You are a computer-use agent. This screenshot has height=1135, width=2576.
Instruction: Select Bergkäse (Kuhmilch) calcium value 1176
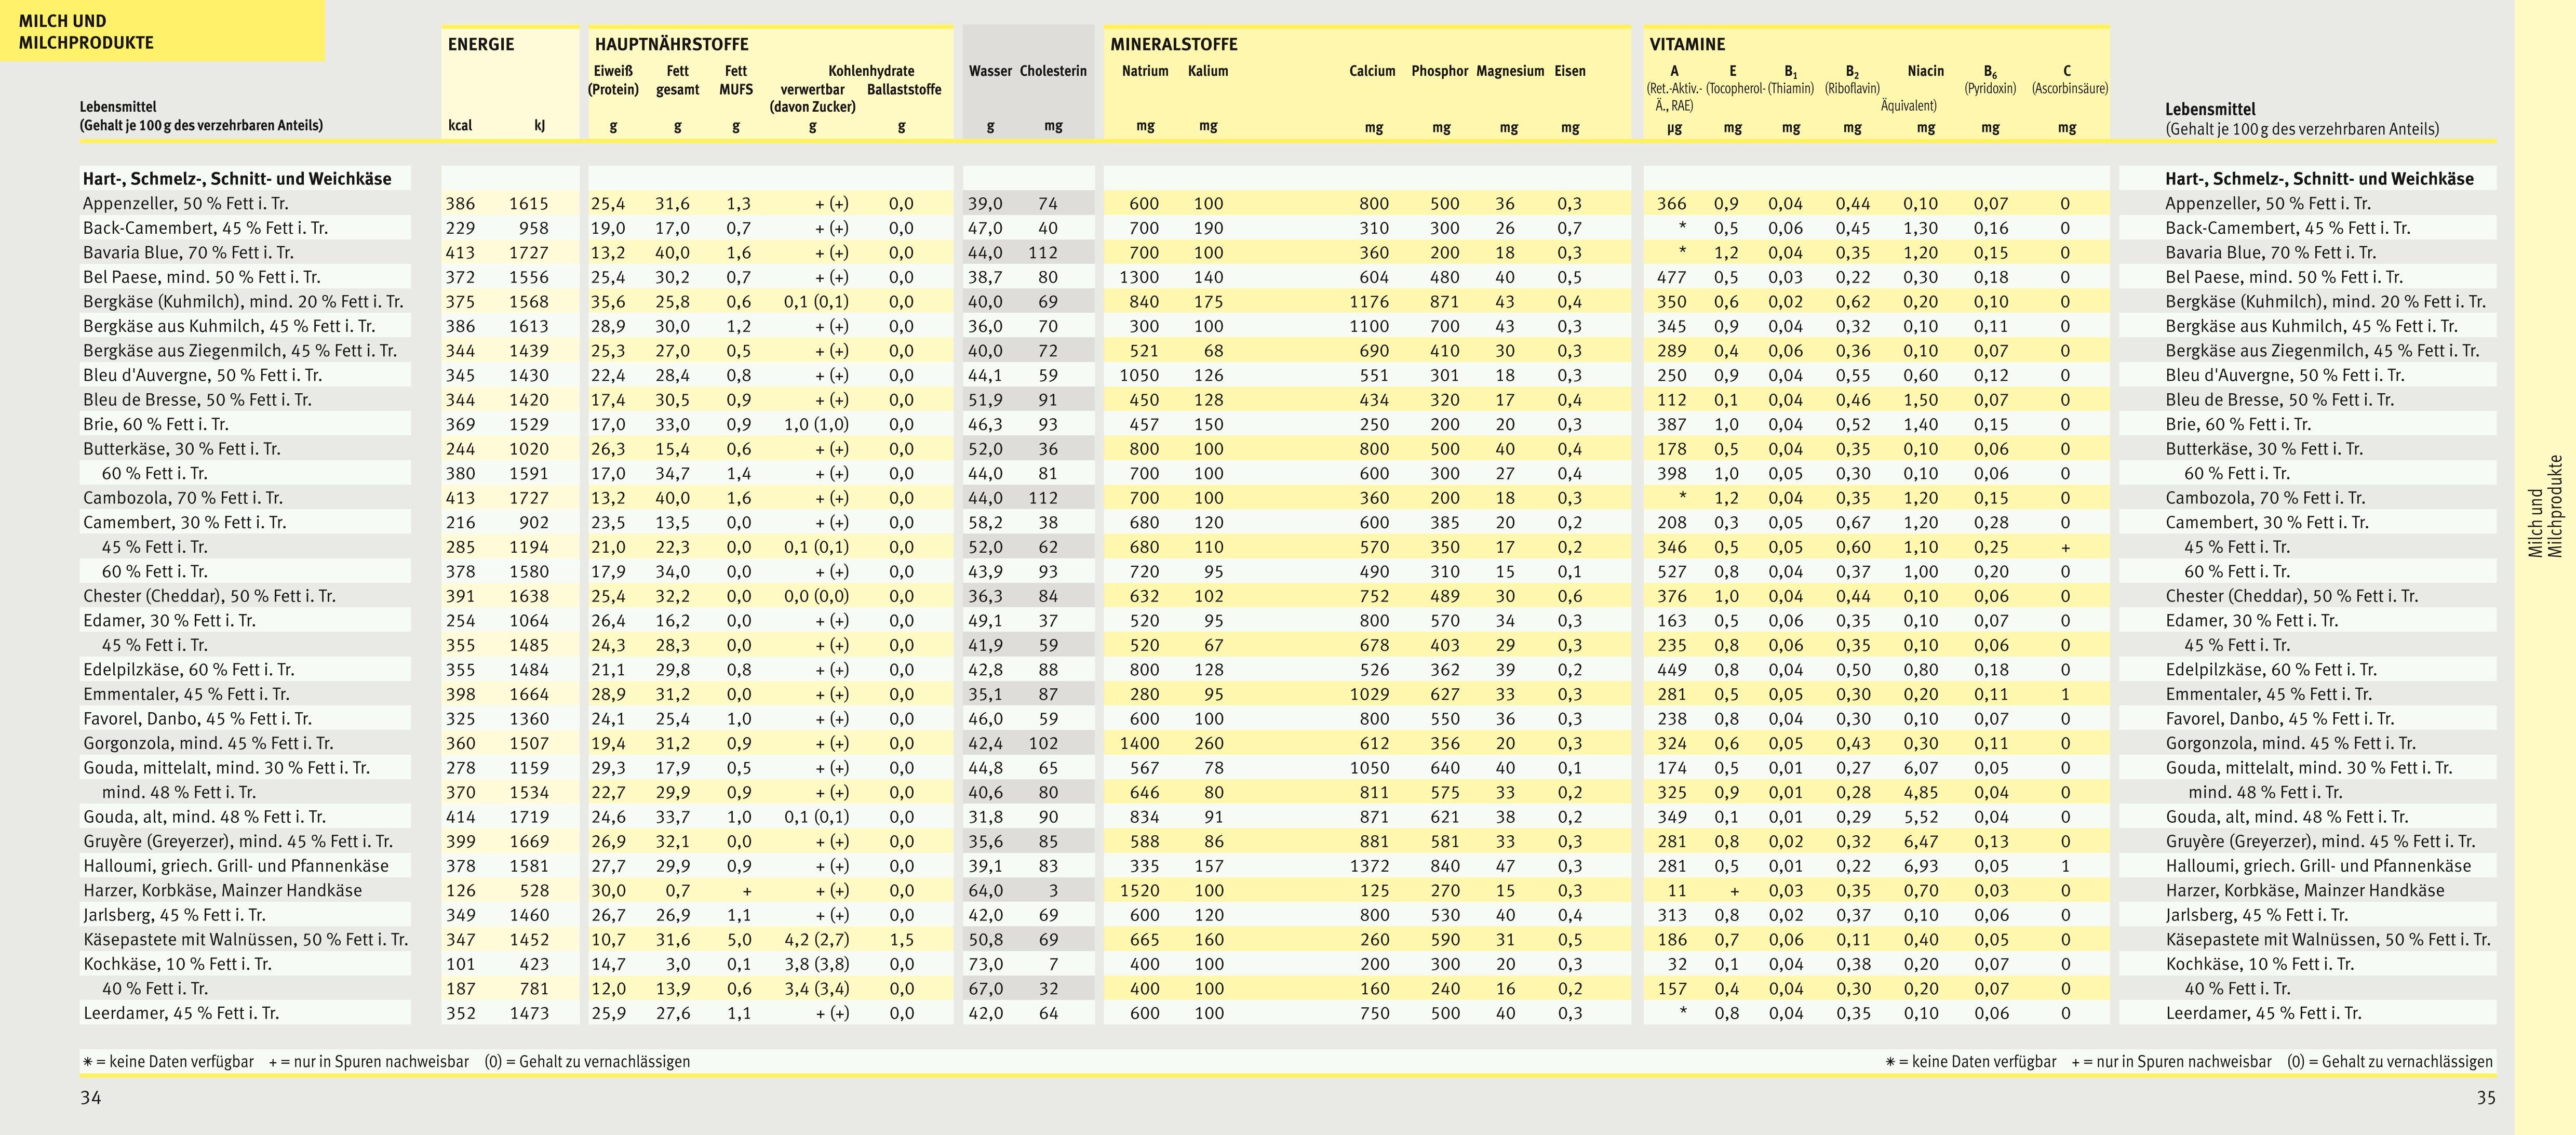tap(1368, 302)
